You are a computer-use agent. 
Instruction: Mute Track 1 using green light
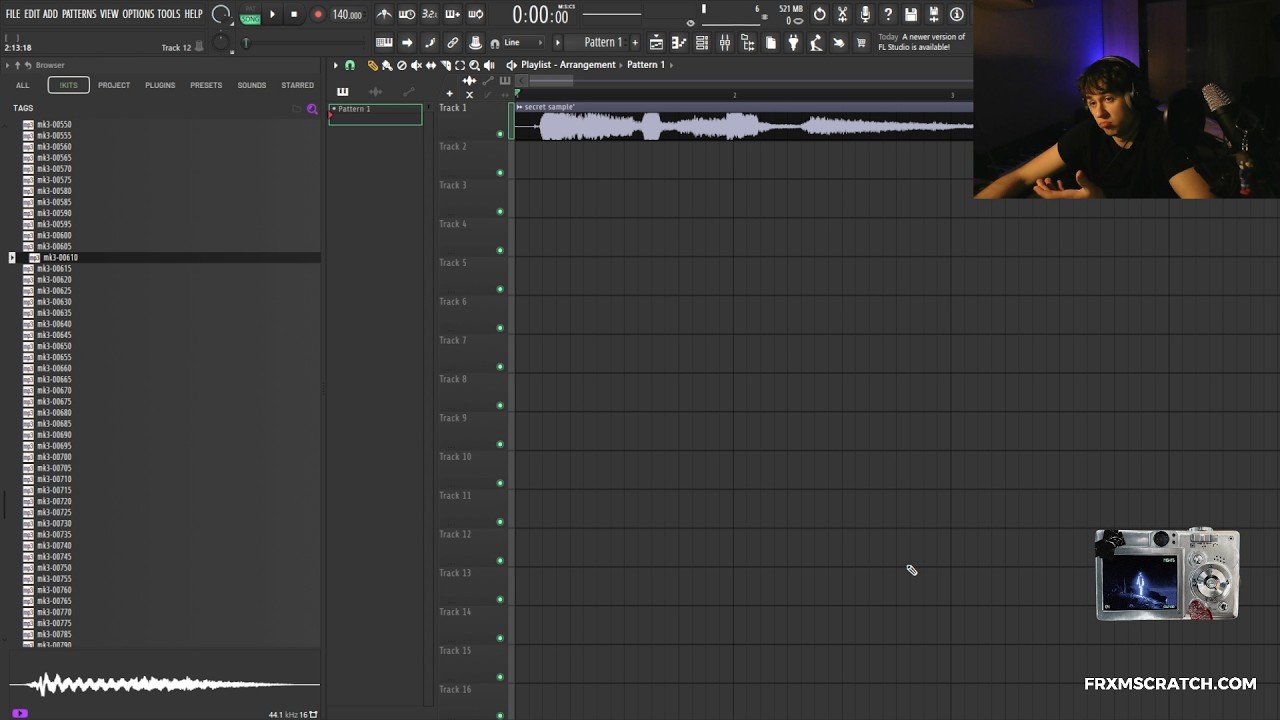[x=500, y=134]
